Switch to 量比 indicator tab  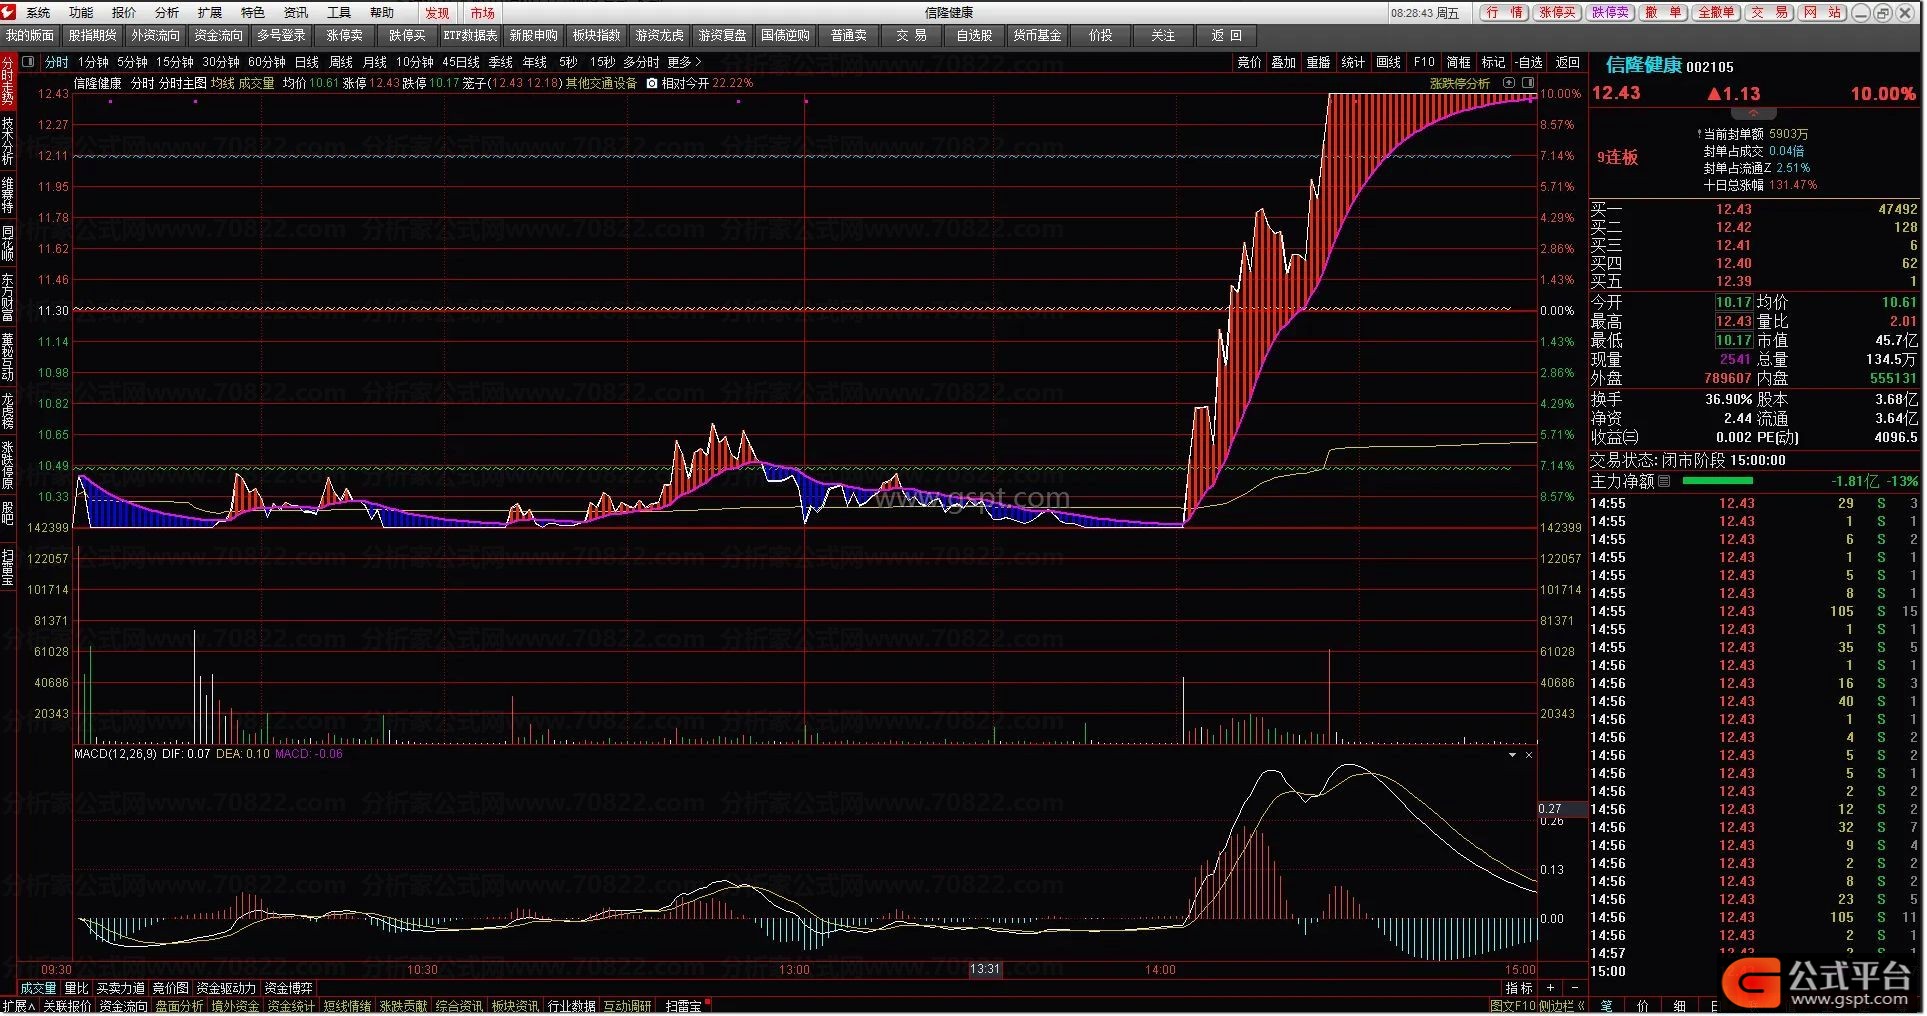(76, 988)
